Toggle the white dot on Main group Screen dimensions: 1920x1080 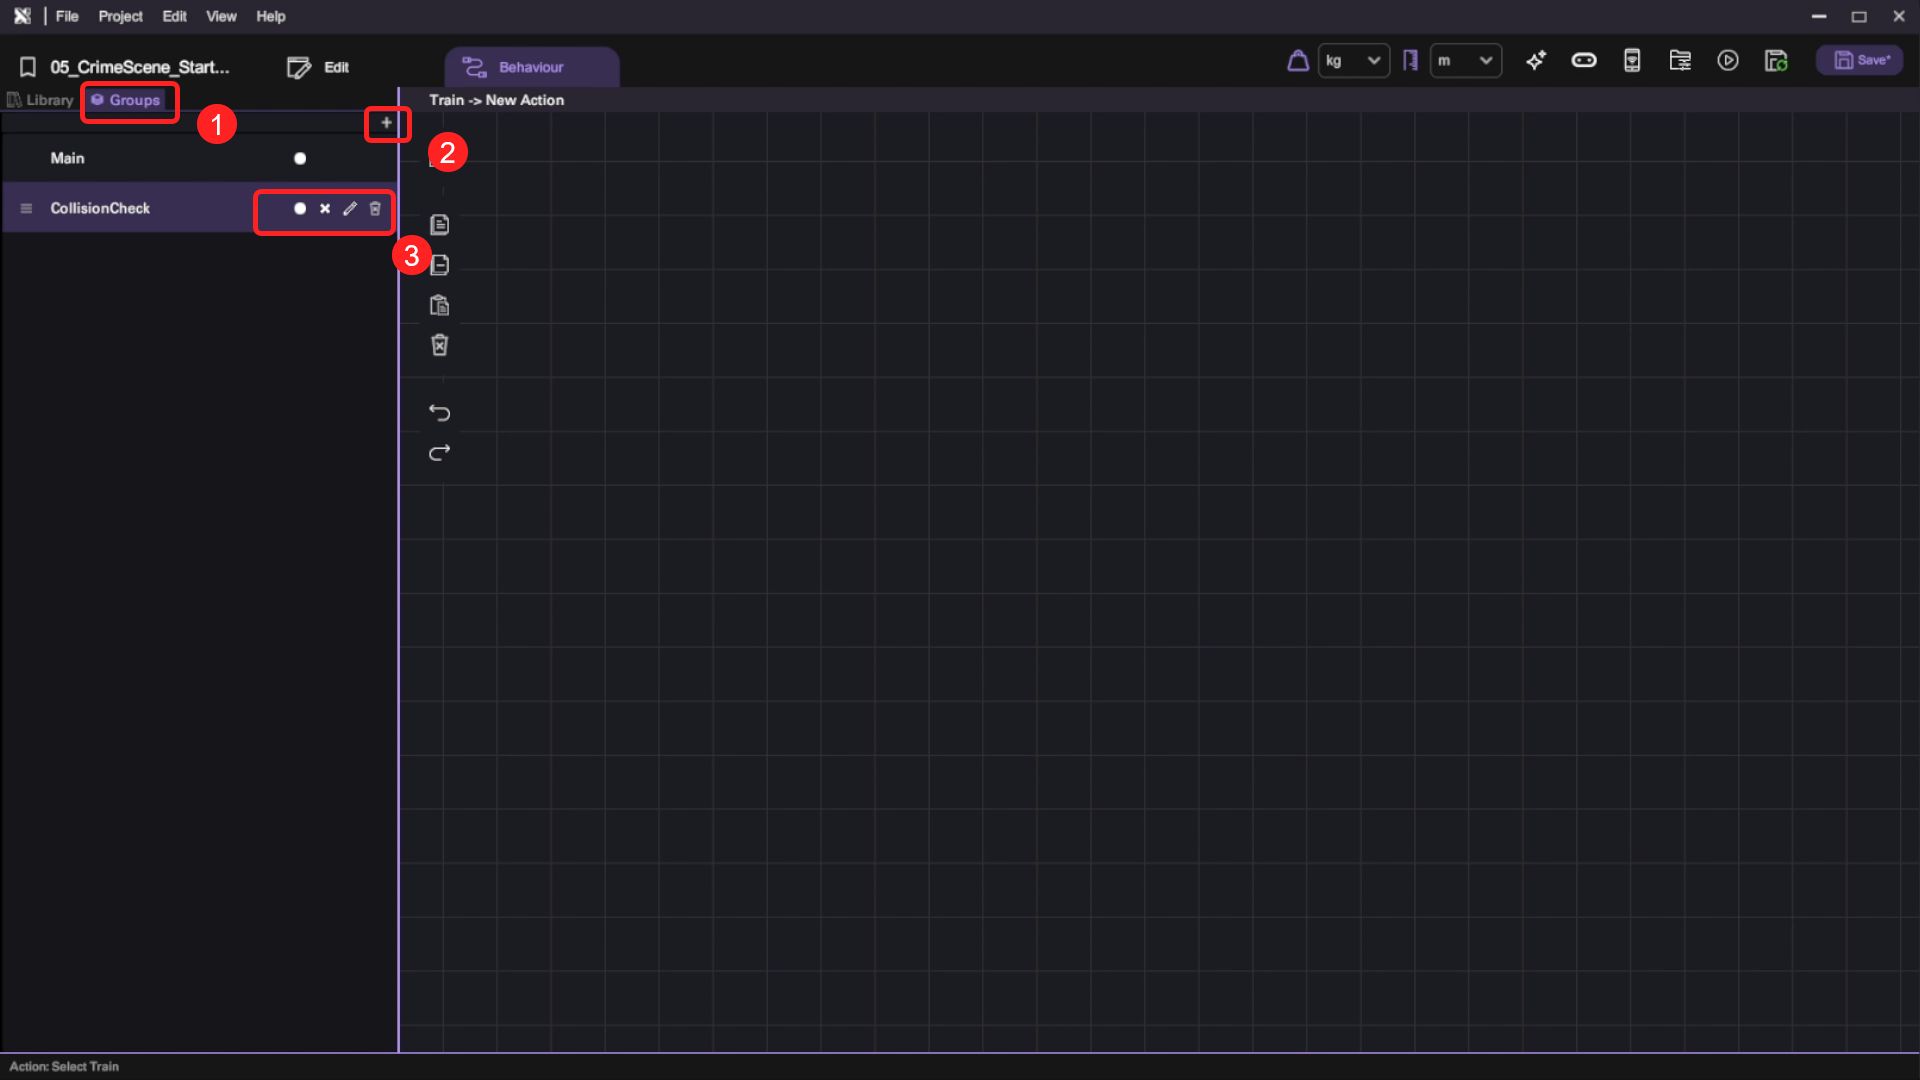(x=300, y=159)
